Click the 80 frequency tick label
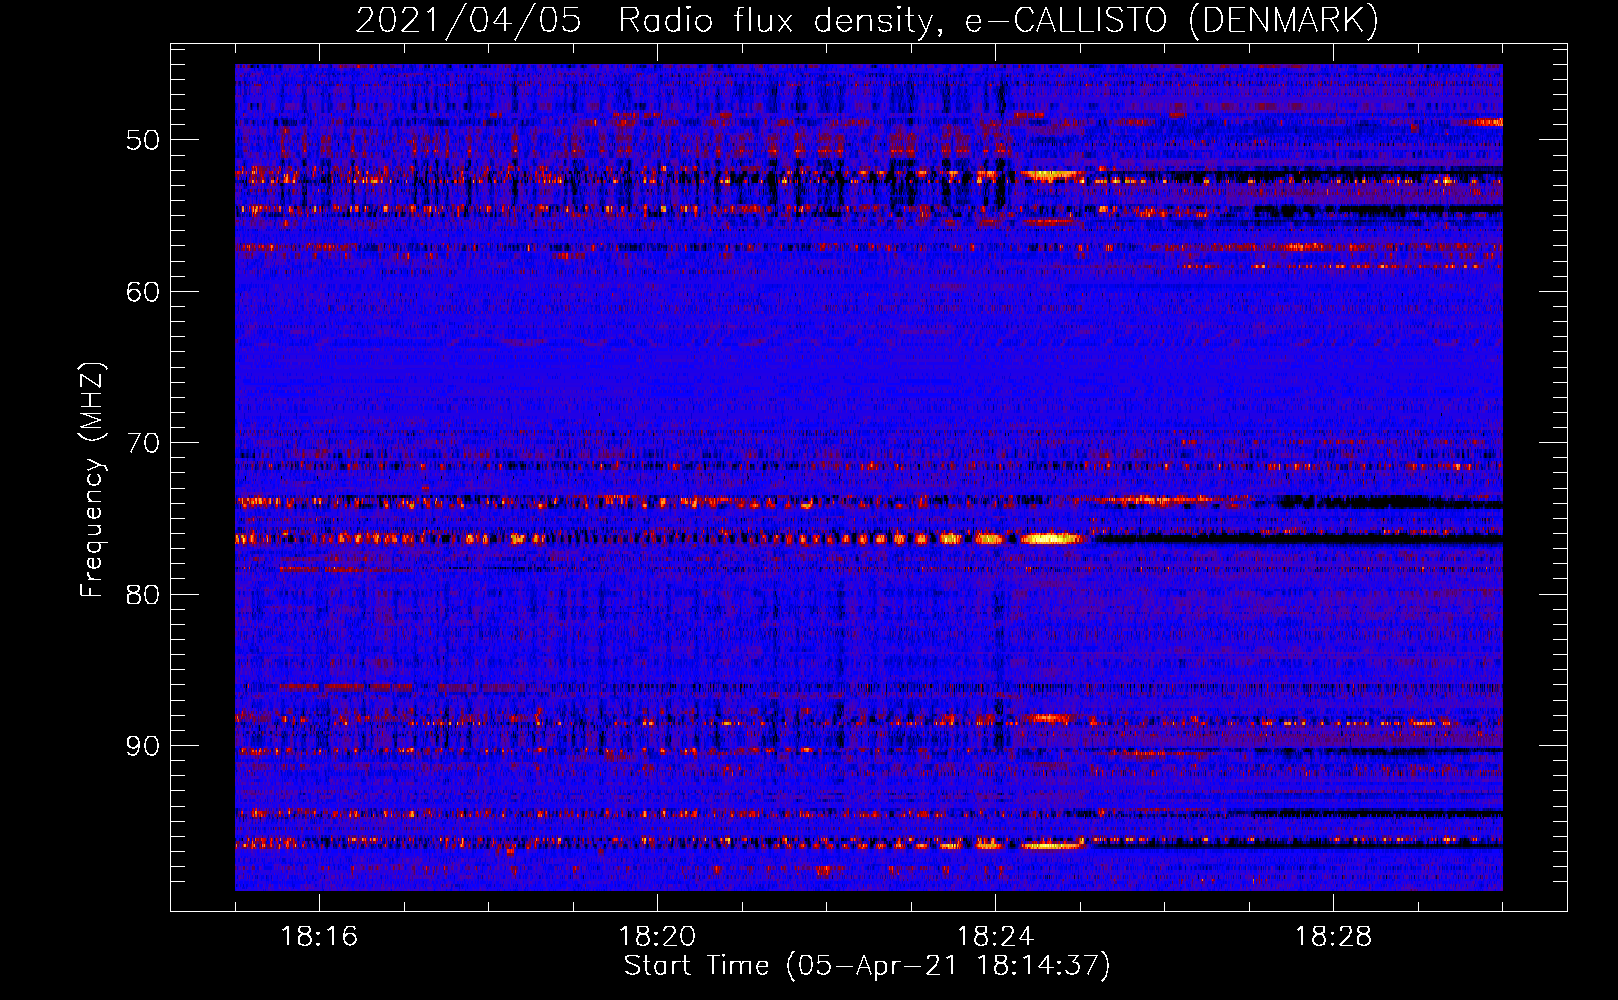 [143, 595]
